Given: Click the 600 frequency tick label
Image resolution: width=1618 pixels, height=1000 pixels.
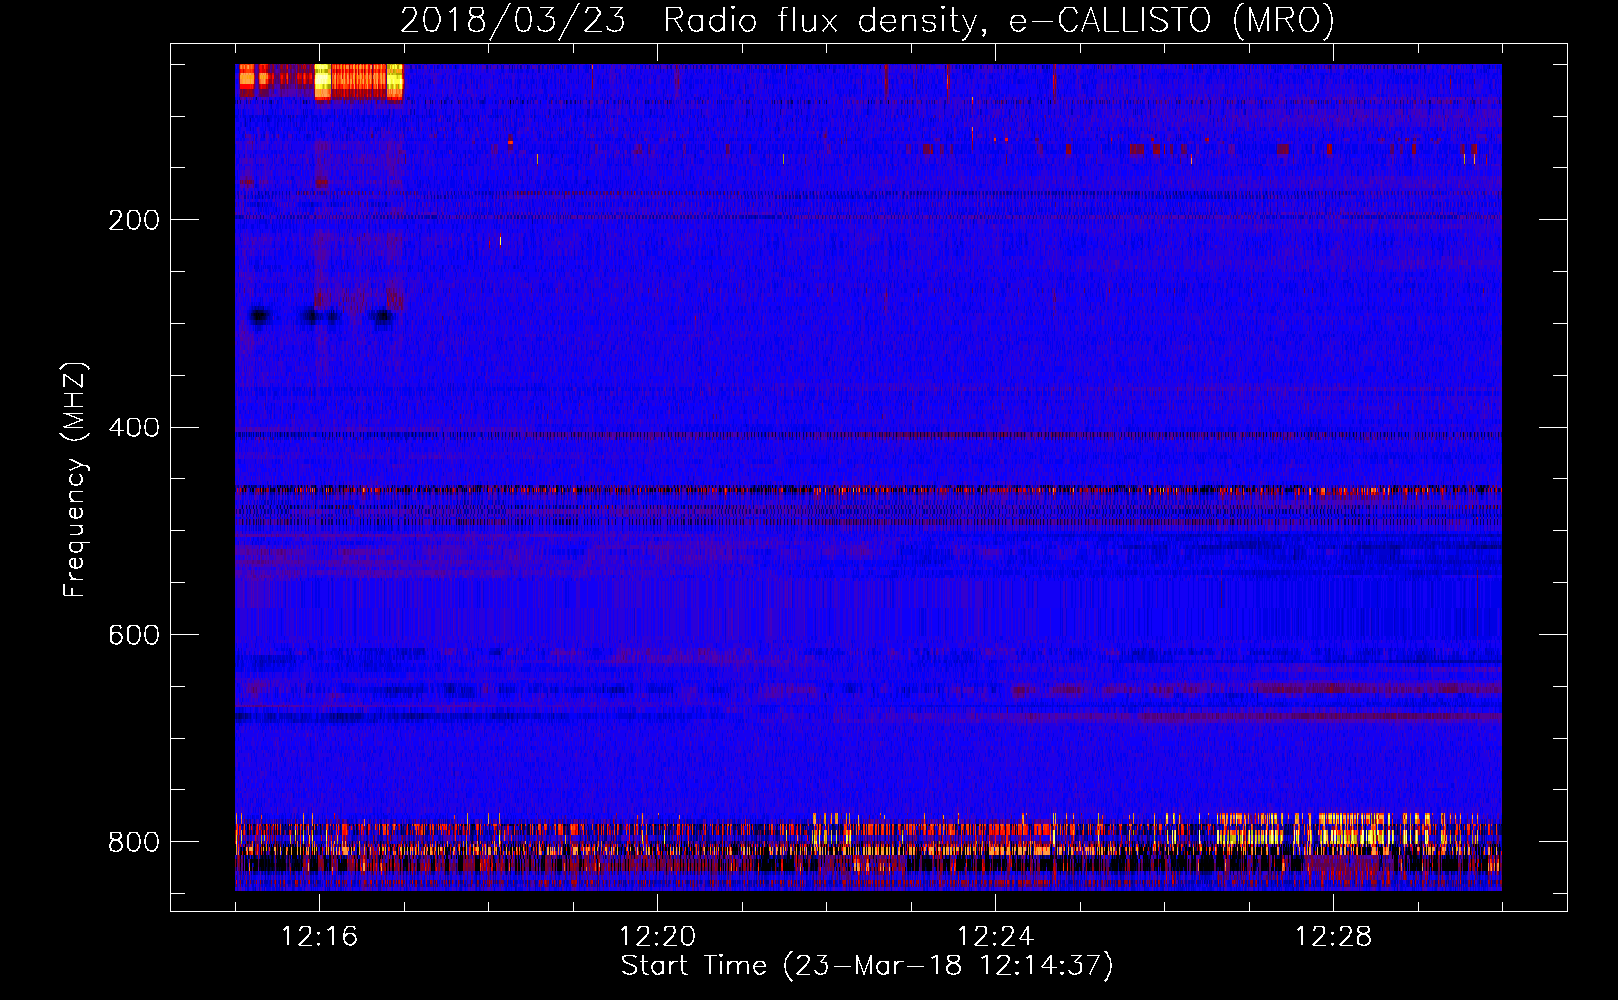Looking at the screenshot, I should tap(134, 636).
